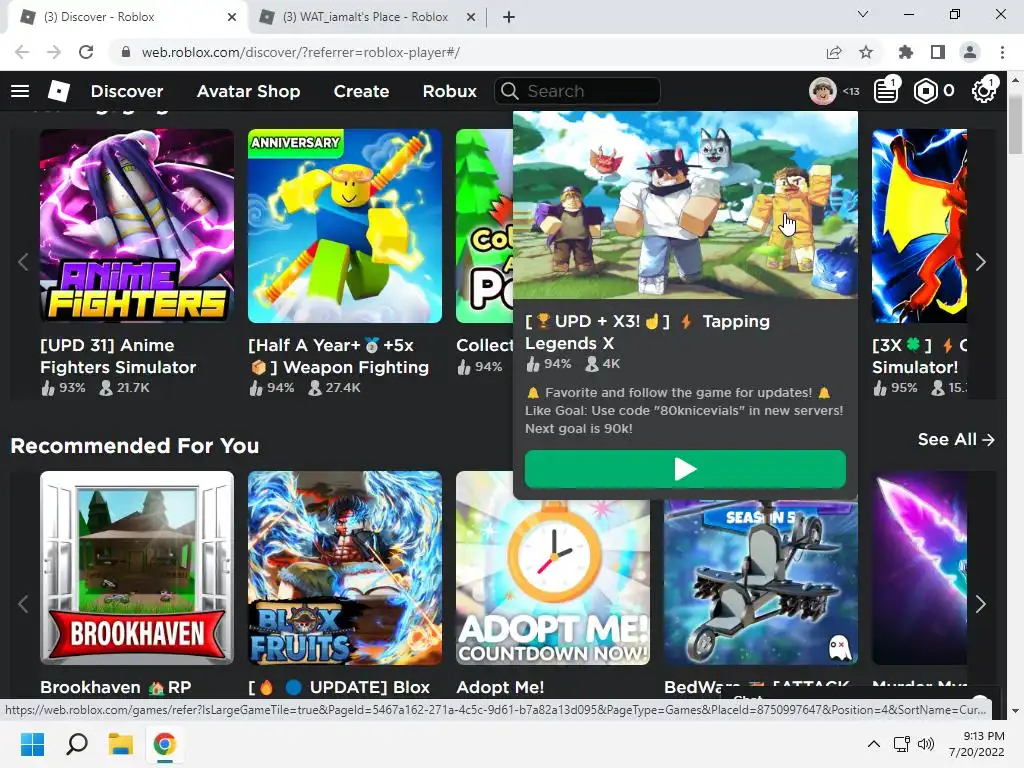View site info lock icon
1024x768 pixels.
point(126,52)
